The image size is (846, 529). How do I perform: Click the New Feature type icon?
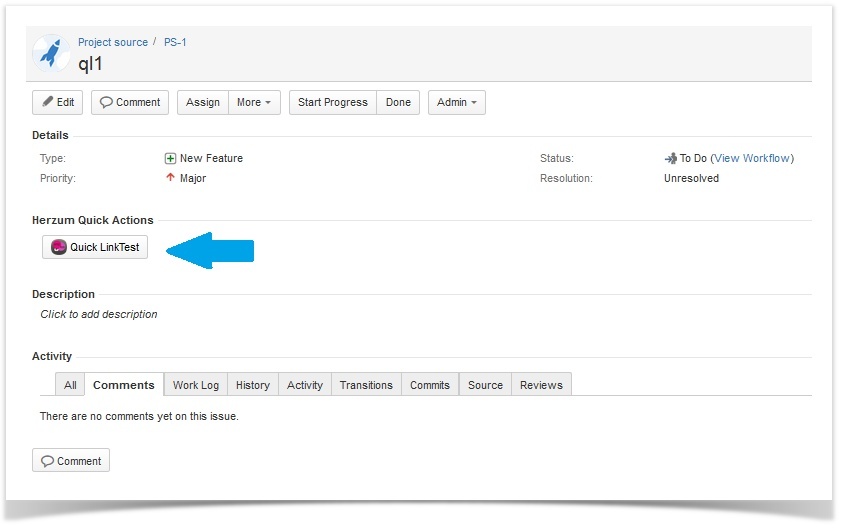pos(170,158)
